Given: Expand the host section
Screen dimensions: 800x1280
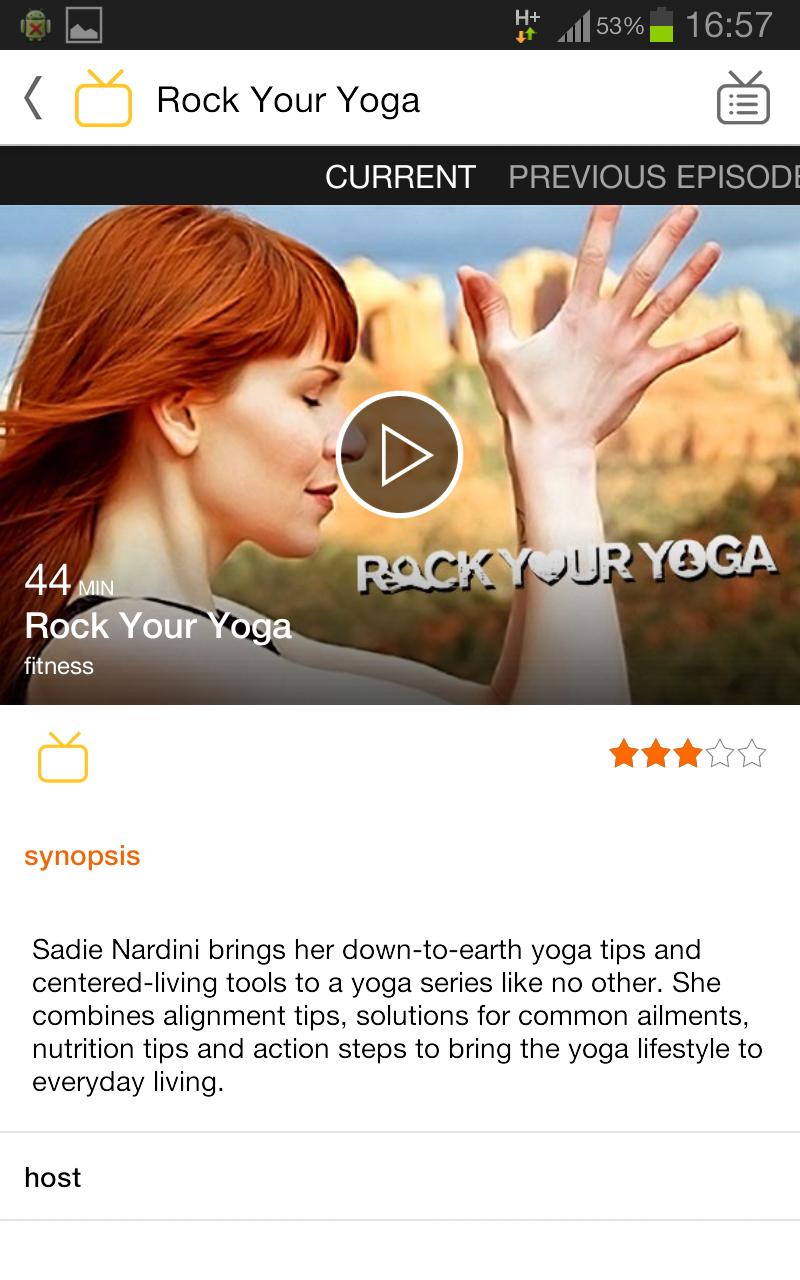Looking at the screenshot, I should point(400,1177).
